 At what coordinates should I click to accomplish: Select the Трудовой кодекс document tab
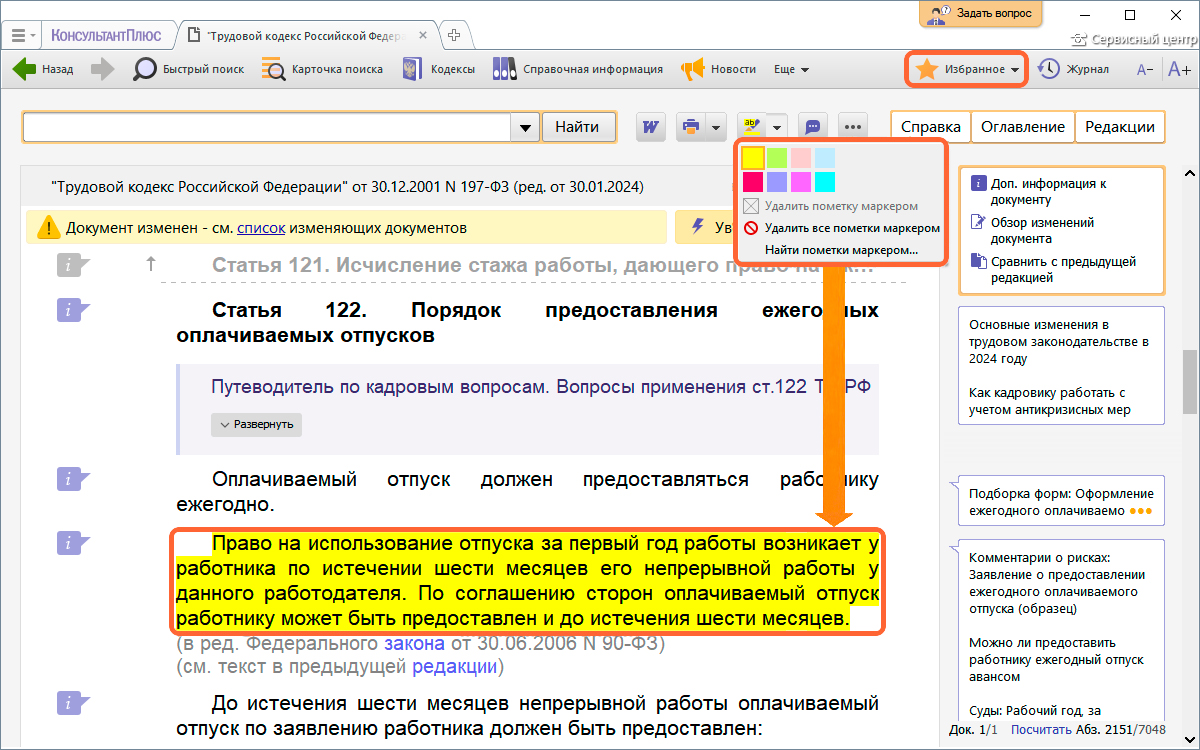[304, 35]
